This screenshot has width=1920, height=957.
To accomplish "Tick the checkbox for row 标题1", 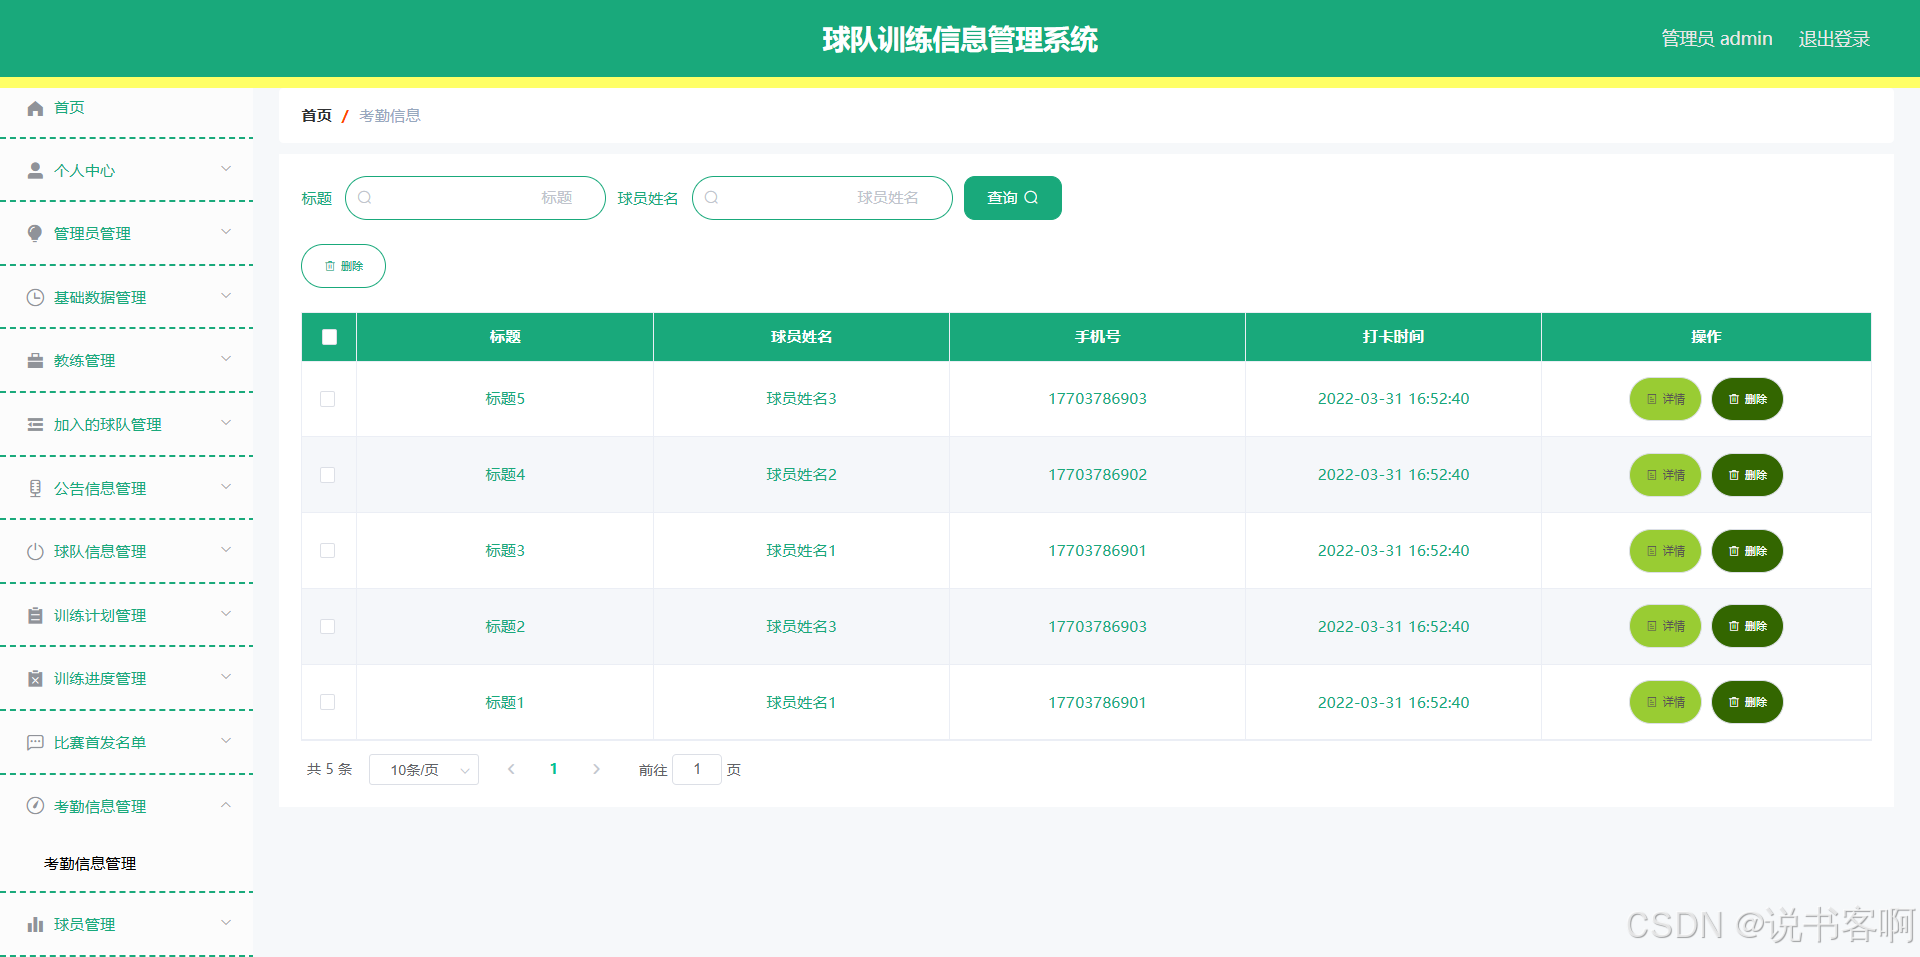I will (327, 702).
